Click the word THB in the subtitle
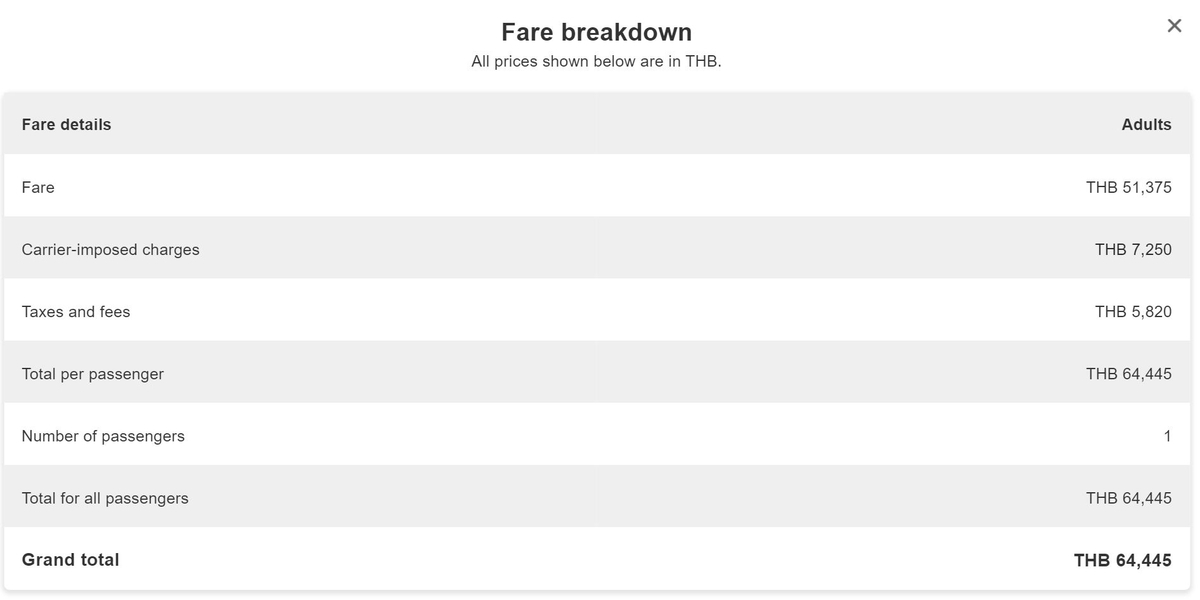This screenshot has height=600, width=1200. click(x=700, y=62)
